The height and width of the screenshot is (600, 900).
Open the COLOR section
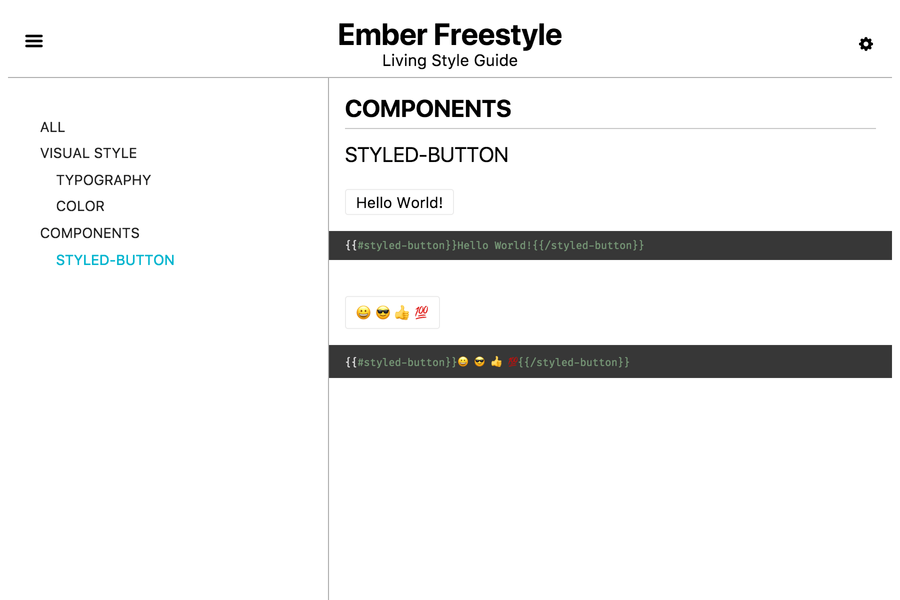[x=80, y=206]
